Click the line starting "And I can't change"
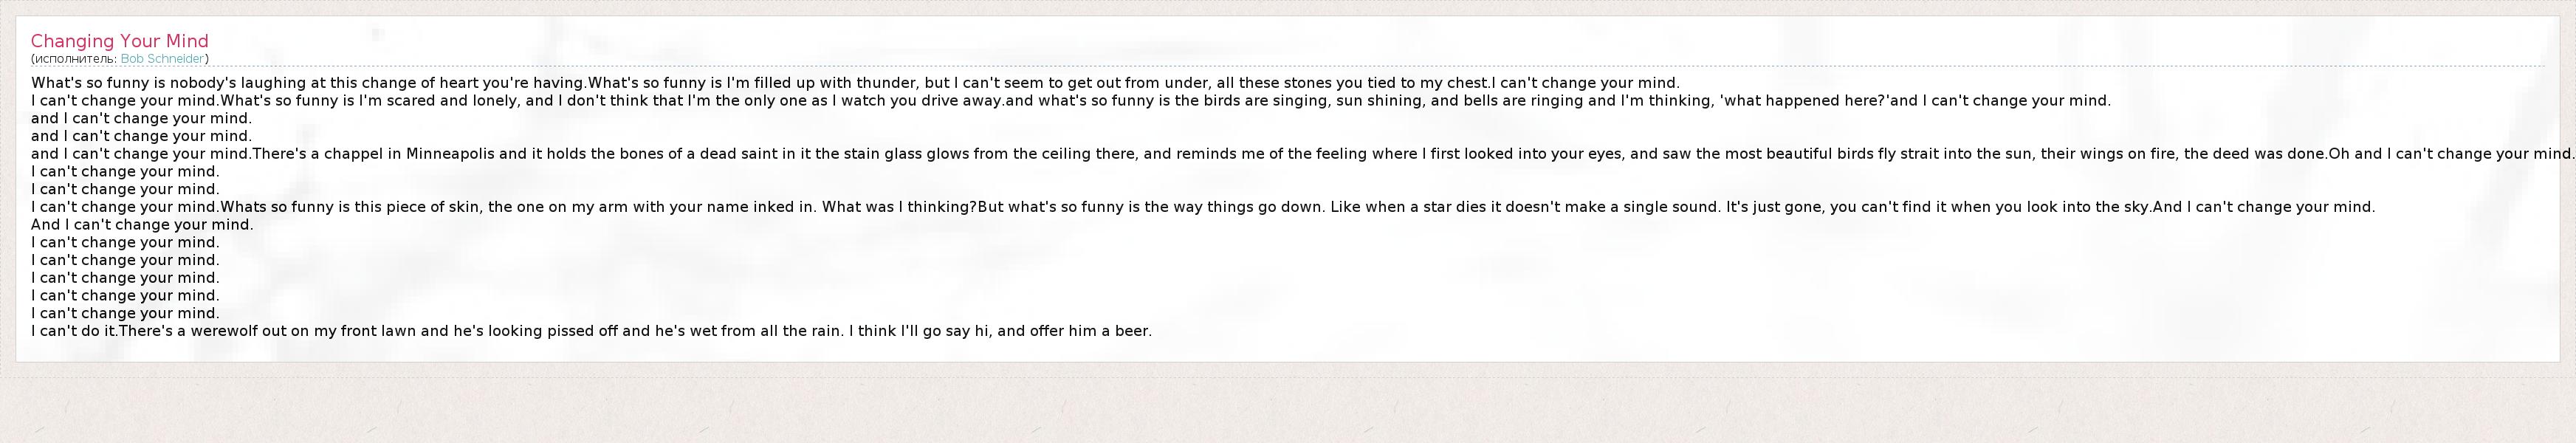The width and height of the screenshot is (2576, 443). pos(142,225)
